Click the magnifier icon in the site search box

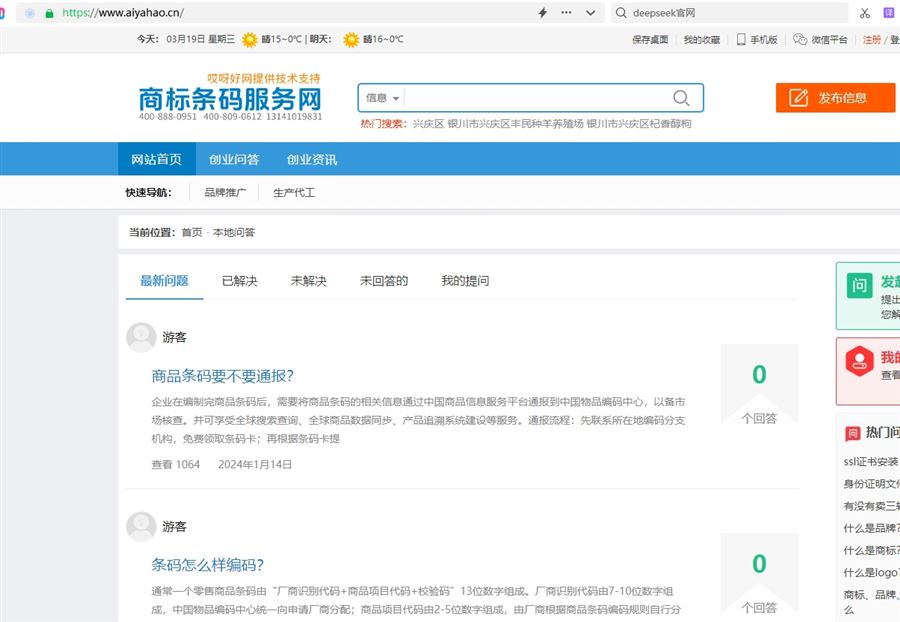click(x=681, y=98)
